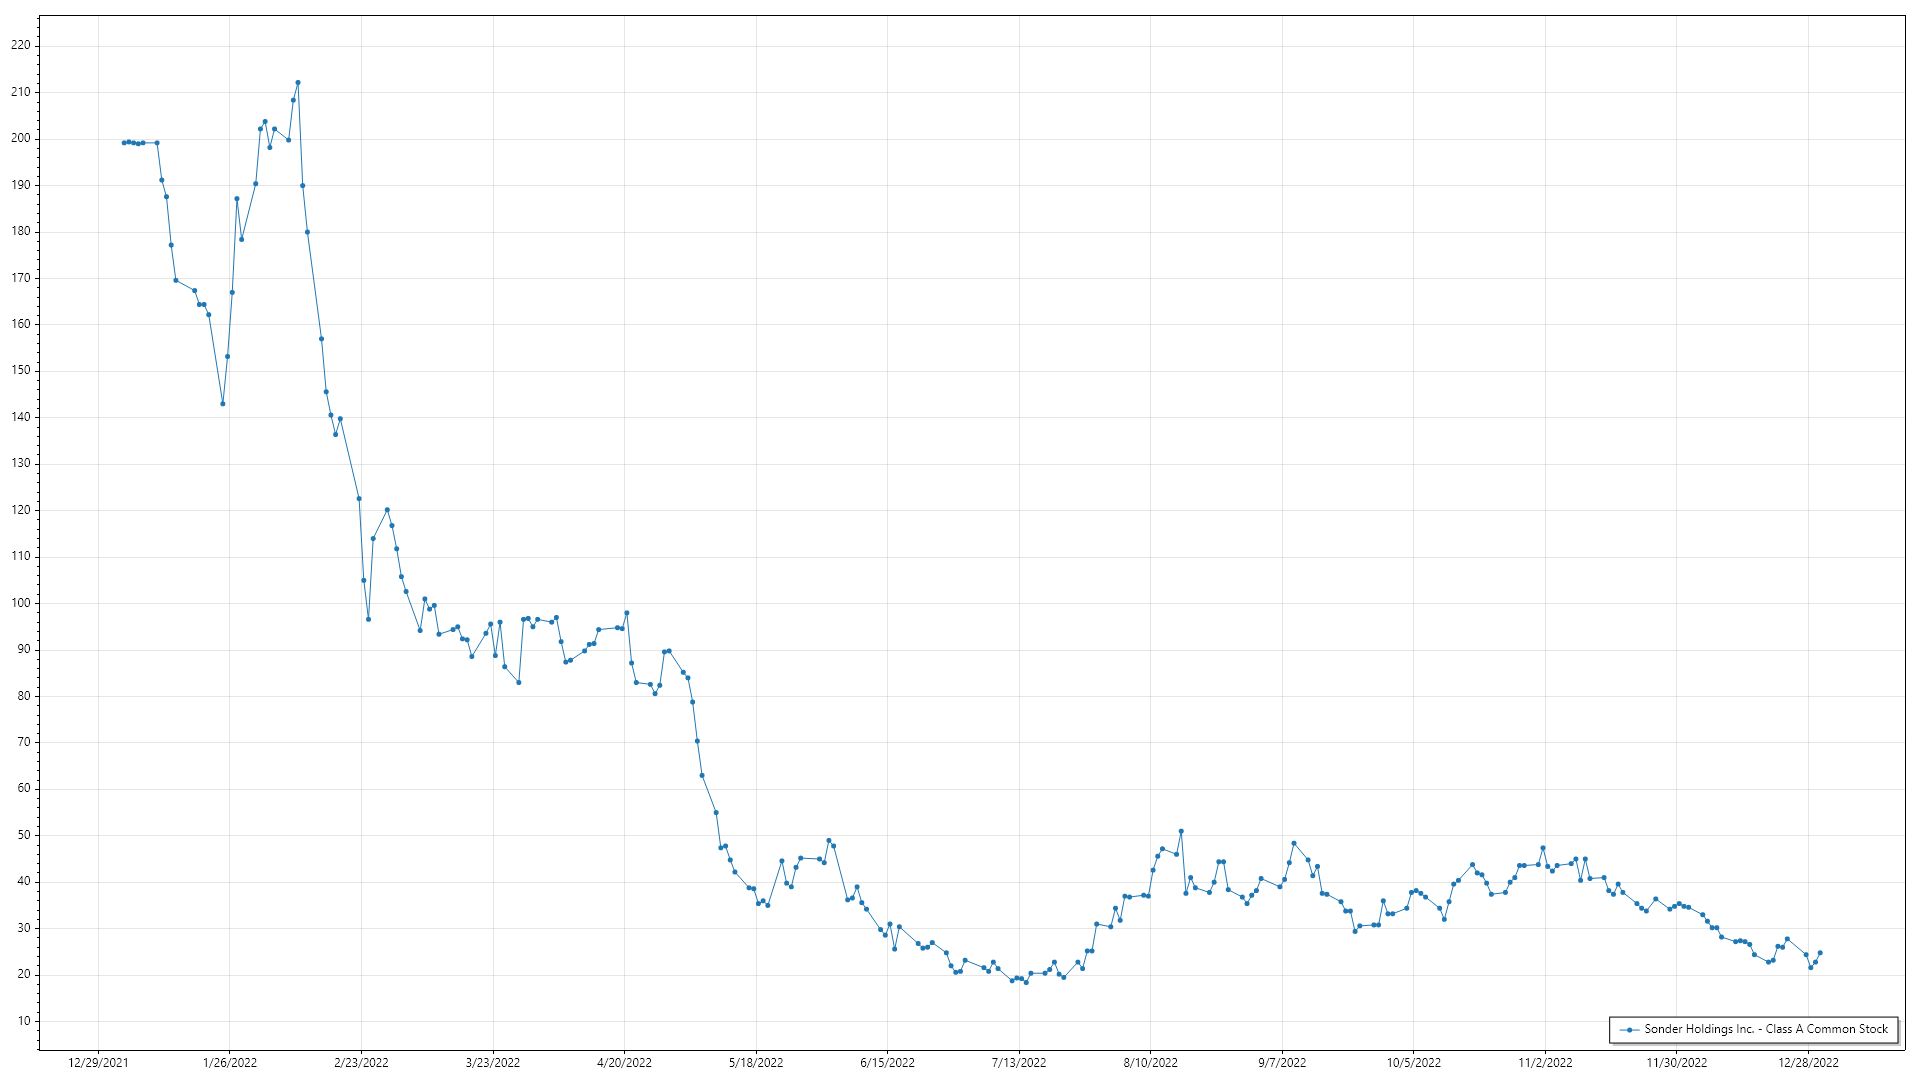Click the 11/2/2022 x-axis date label
The image size is (1920, 1080).
tap(1545, 1062)
